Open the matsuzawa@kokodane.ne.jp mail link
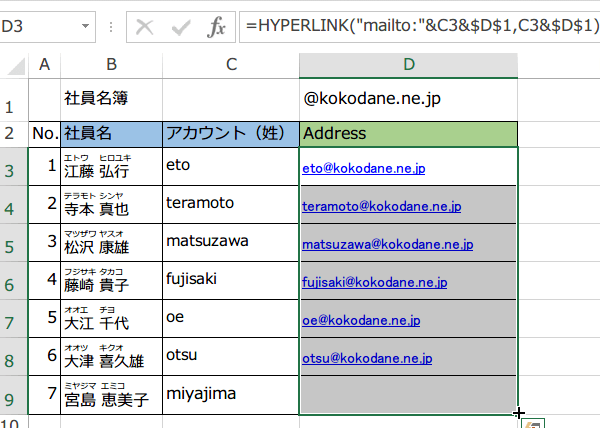 (388, 244)
